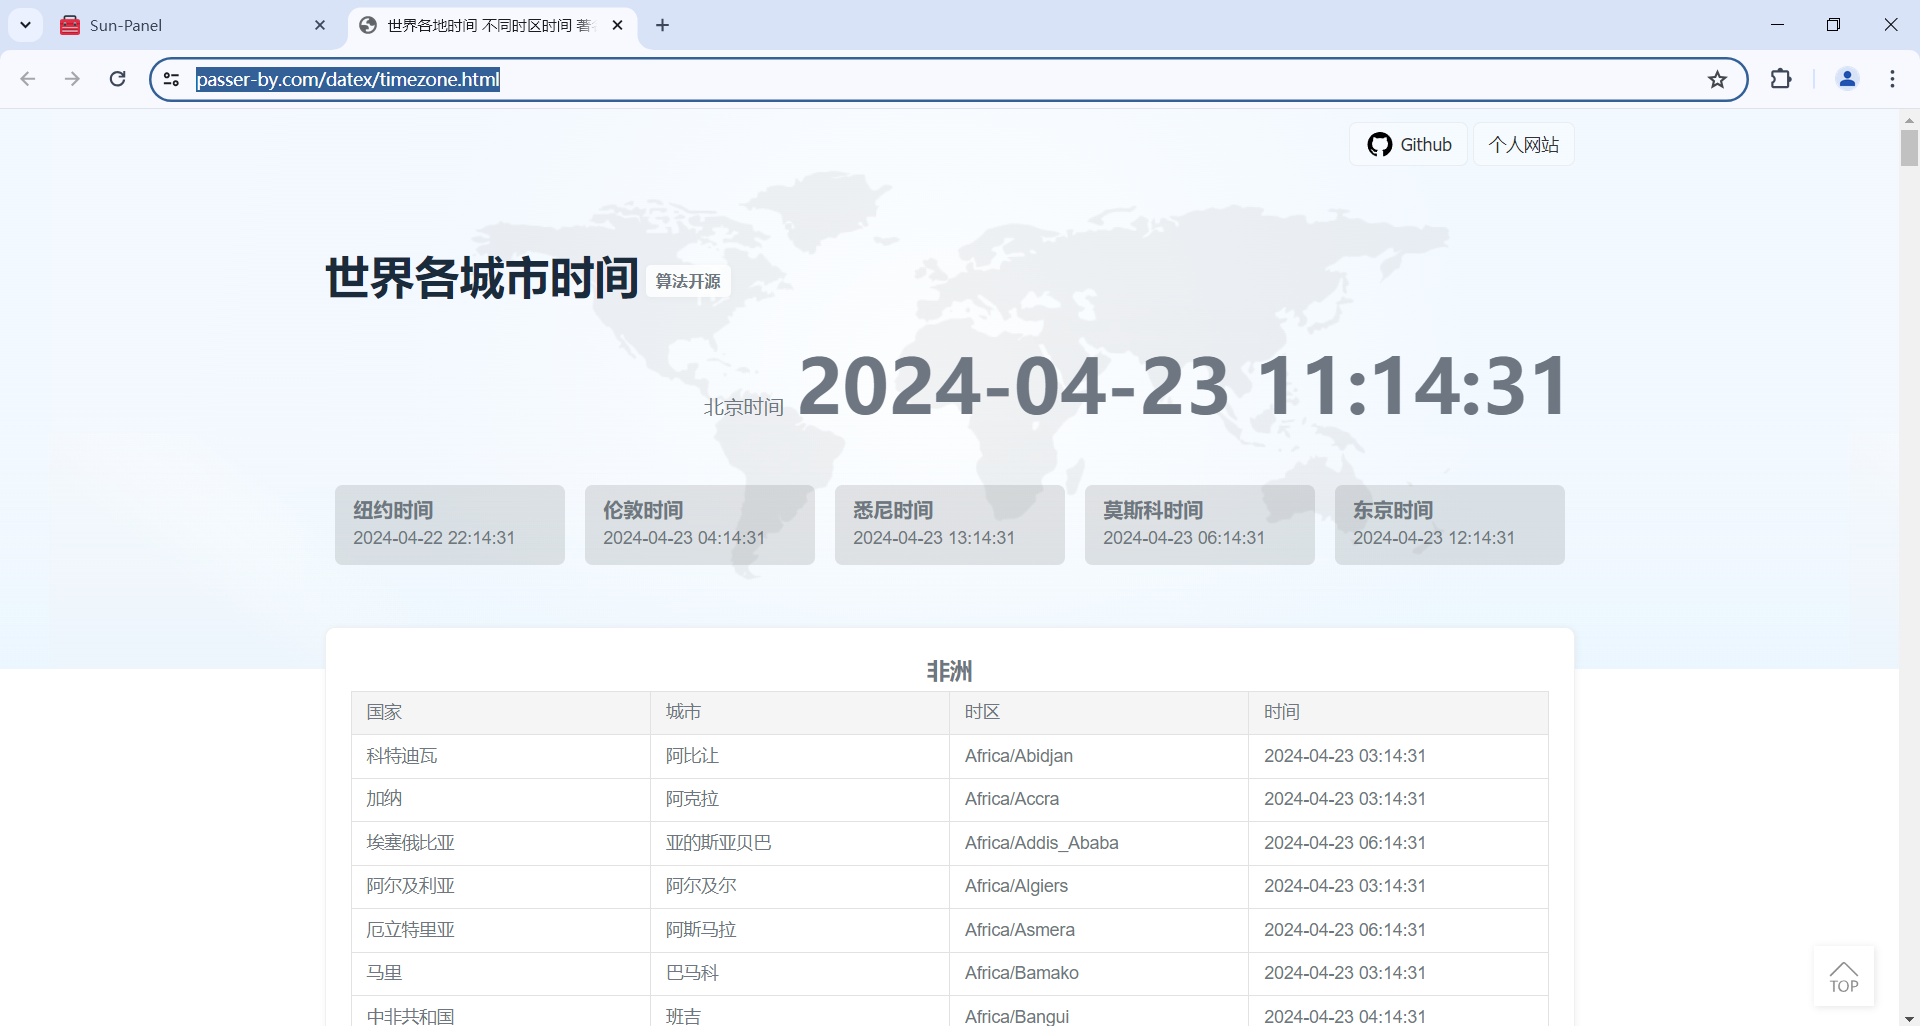Select the 纽约时间 card
Viewport: 1920px width, 1026px height.
[x=450, y=525]
